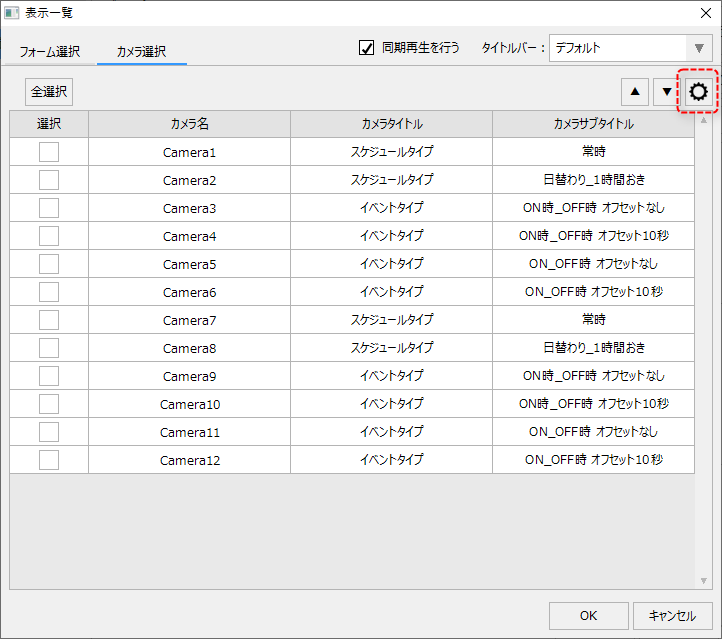This screenshot has width=722, height=639.
Task: Click the move up arrow button
Action: (x=635, y=92)
